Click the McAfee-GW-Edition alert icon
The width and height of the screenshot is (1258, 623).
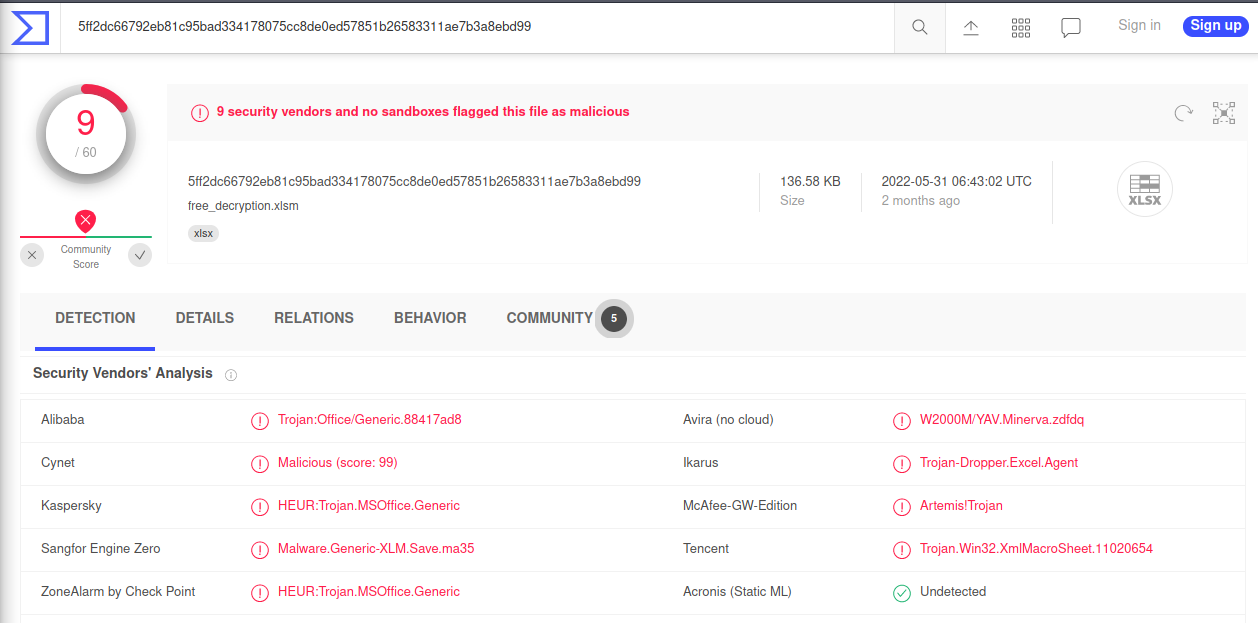(902, 507)
